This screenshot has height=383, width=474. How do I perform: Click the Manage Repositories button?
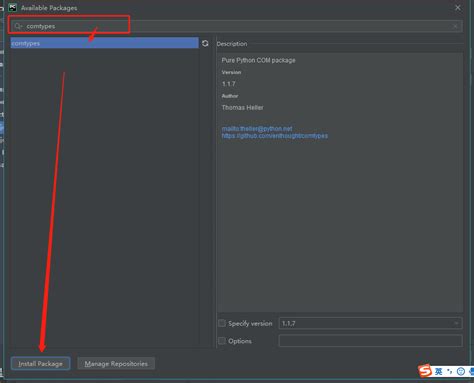coord(116,363)
